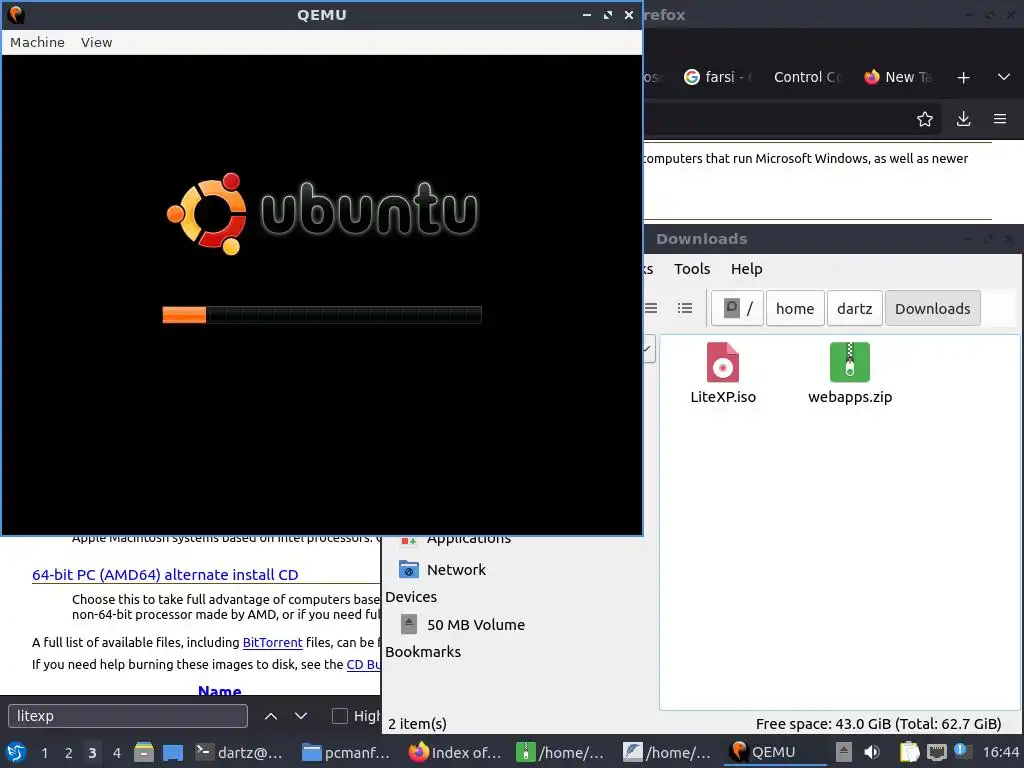Select the webapps.zip archive icon
Screen dimensions: 1024x768
[x=850, y=362]
